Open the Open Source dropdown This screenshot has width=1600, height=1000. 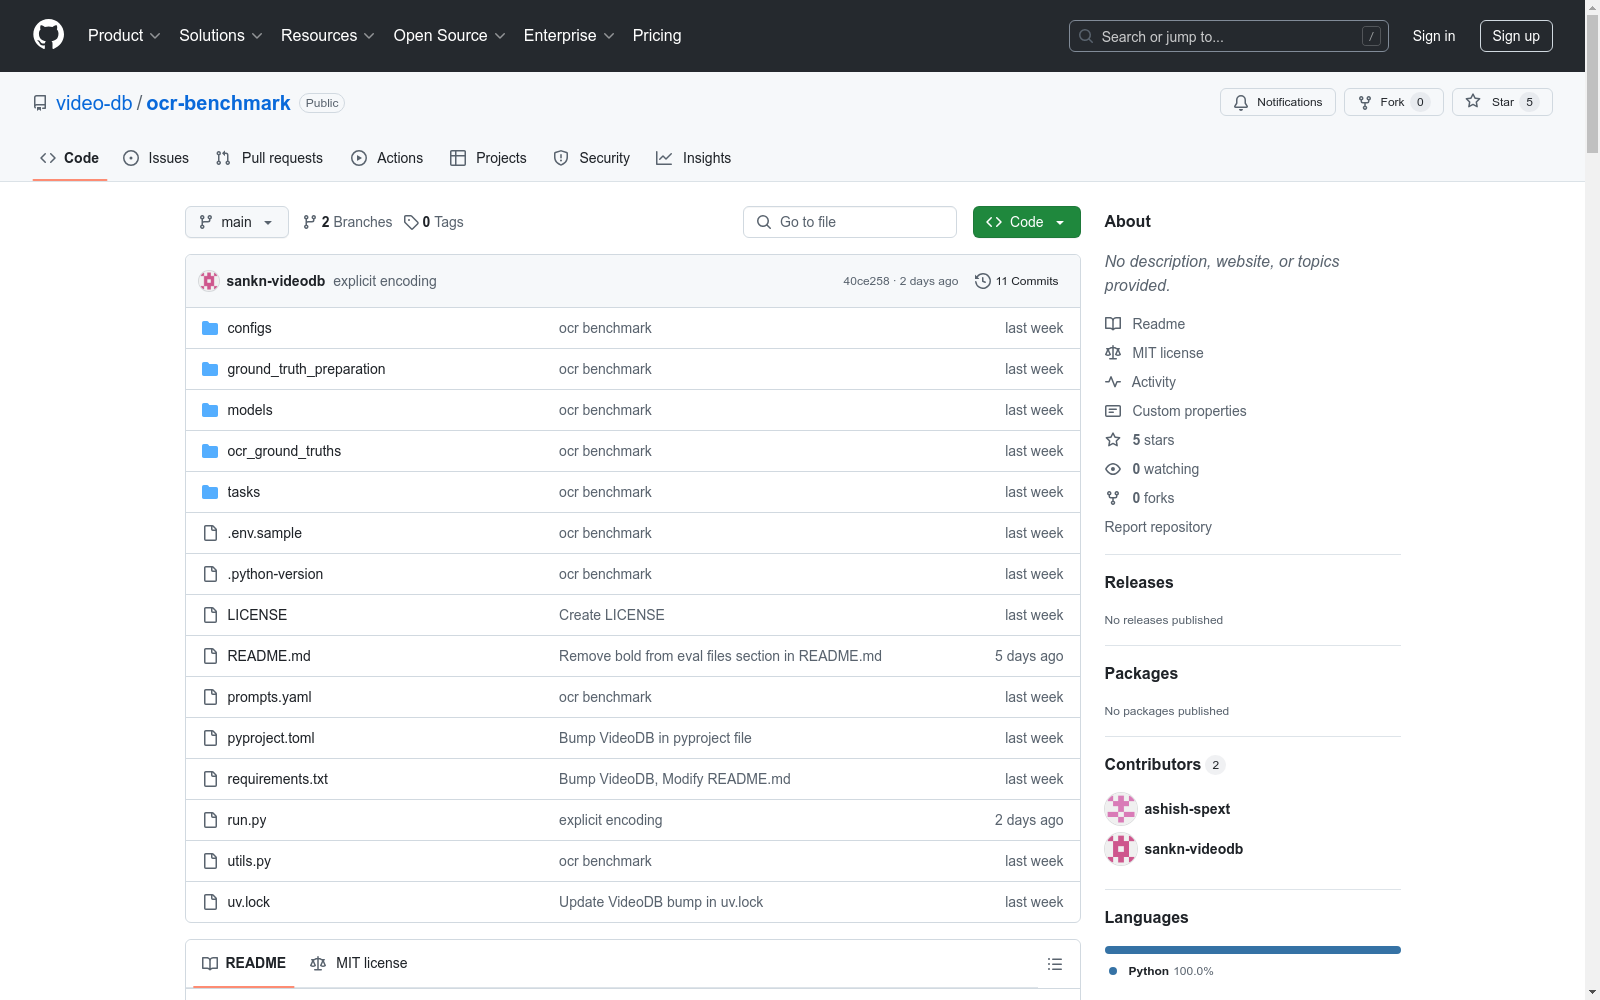point(450,35)
